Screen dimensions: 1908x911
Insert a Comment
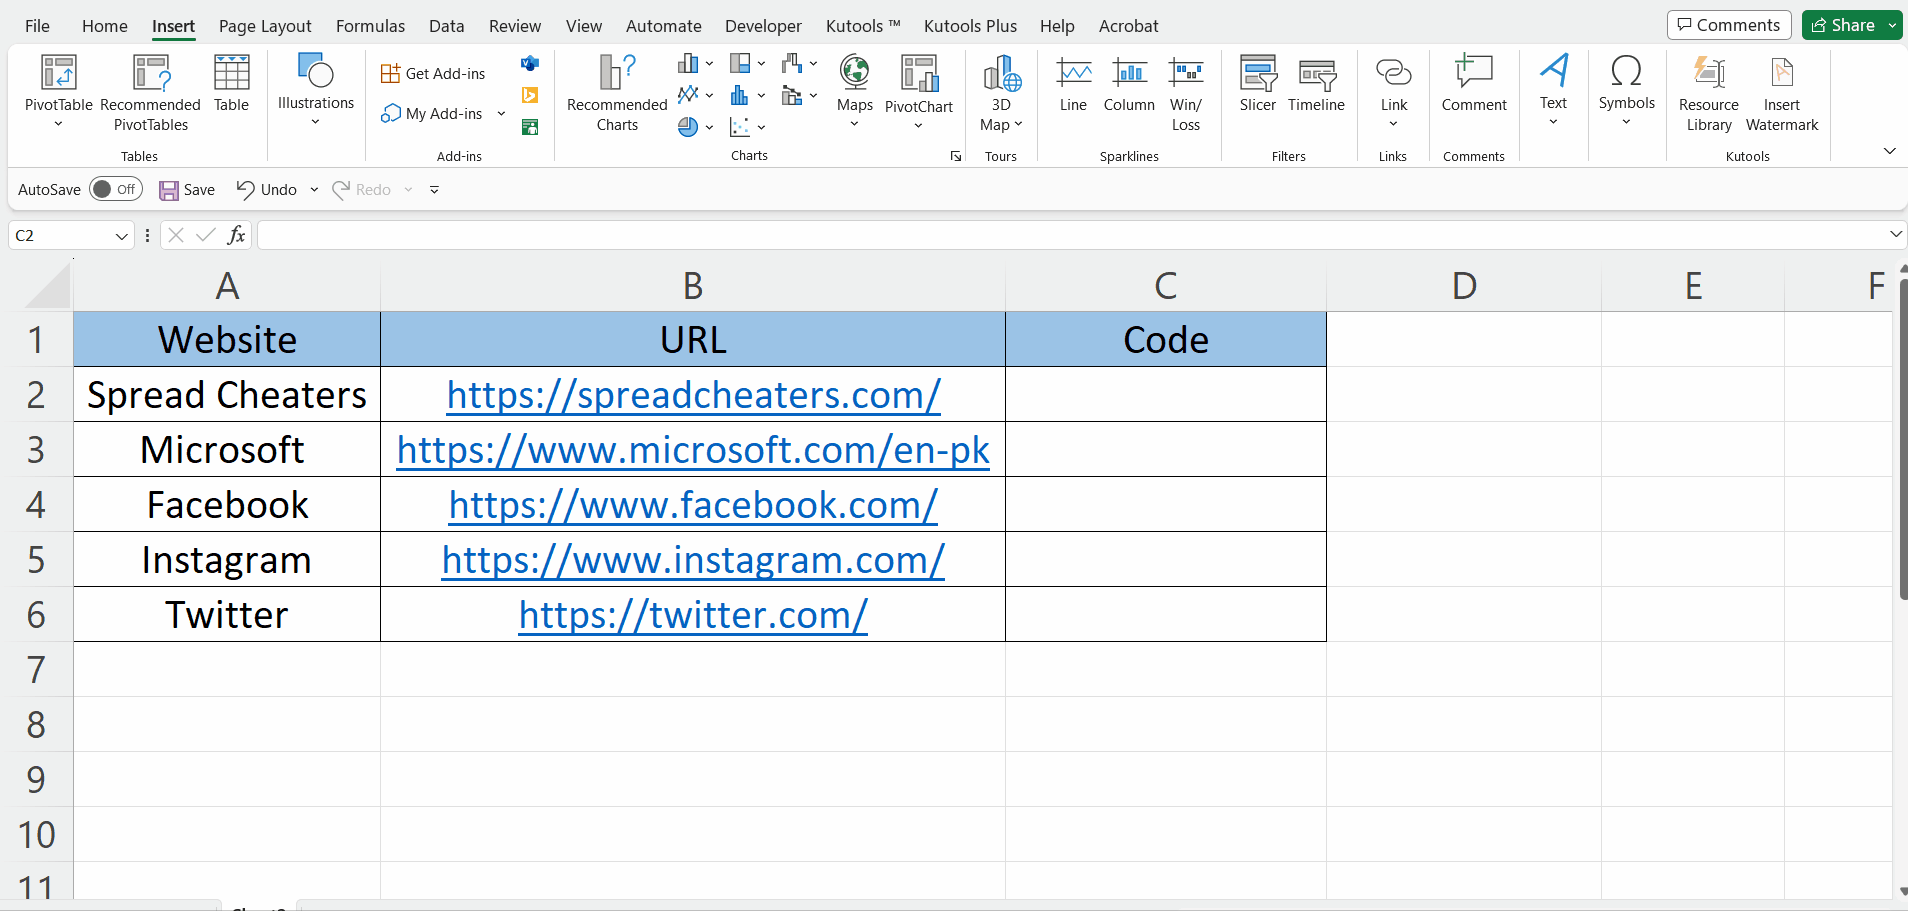[x=1473, y=84]
